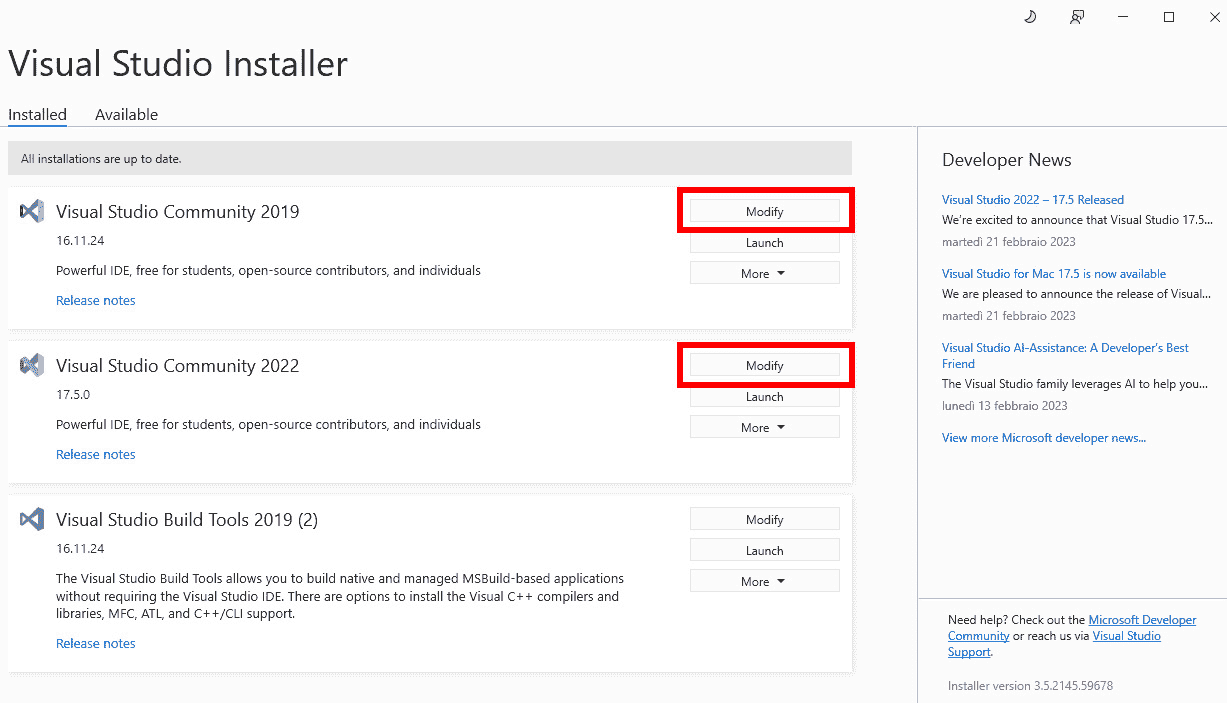Modify Visual Studio Build Tools 2019
This screenshot has width=1227, height=703.
tap(764, 518)
